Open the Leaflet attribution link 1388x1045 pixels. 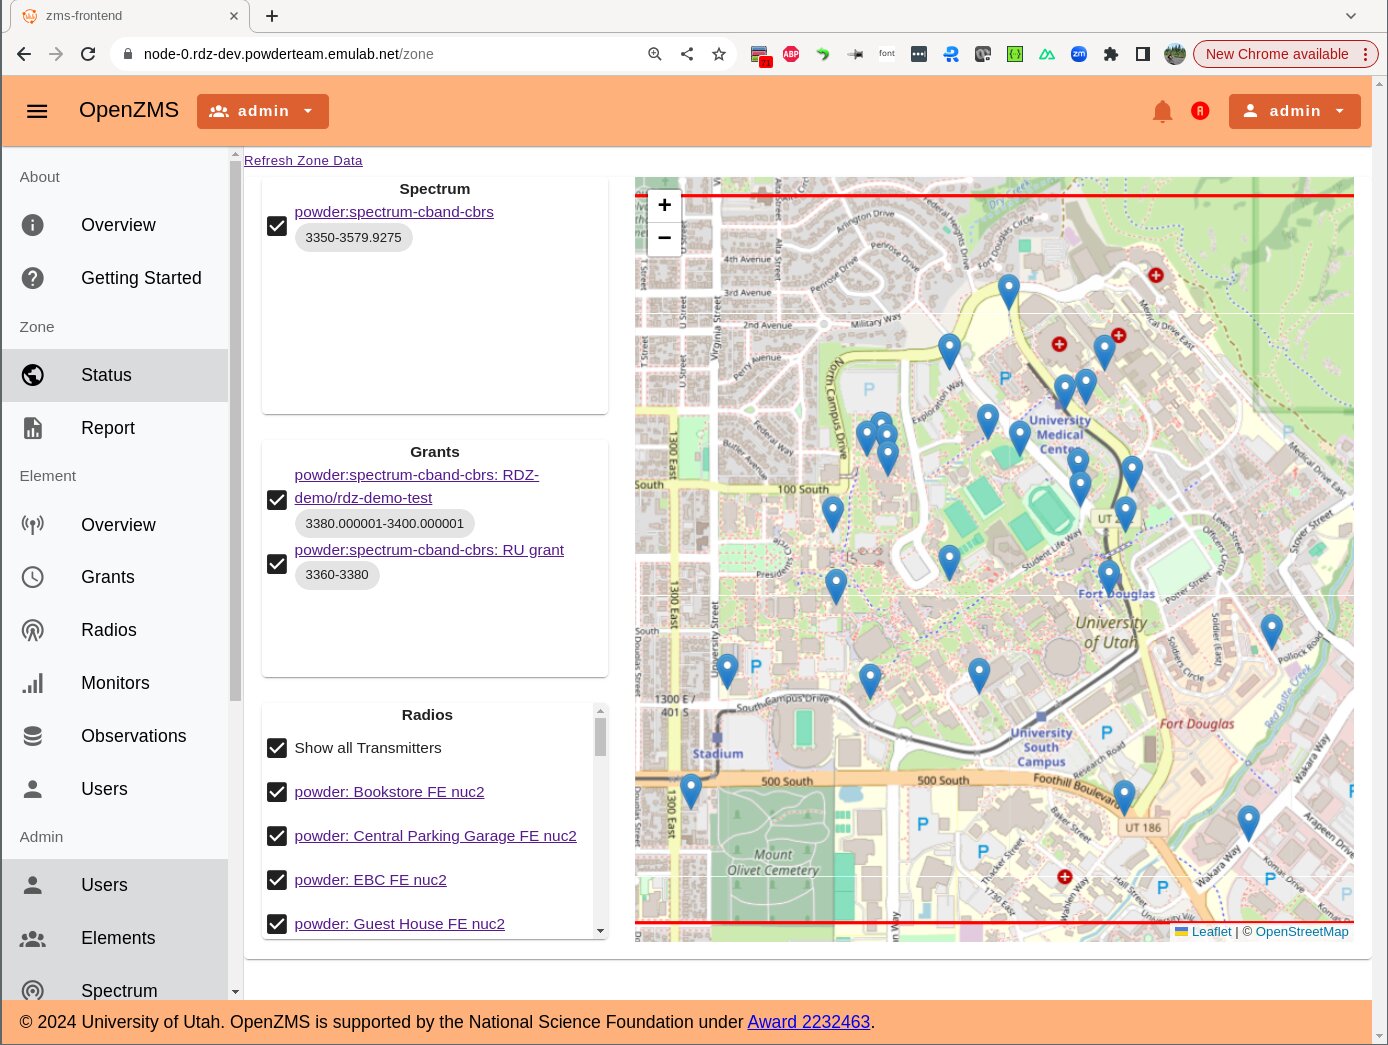pos(1211,932)
